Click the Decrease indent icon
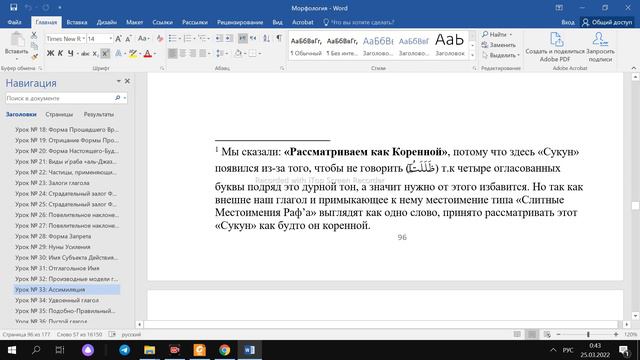This screenshot has width=640, height=360. [x=219, y=38]
